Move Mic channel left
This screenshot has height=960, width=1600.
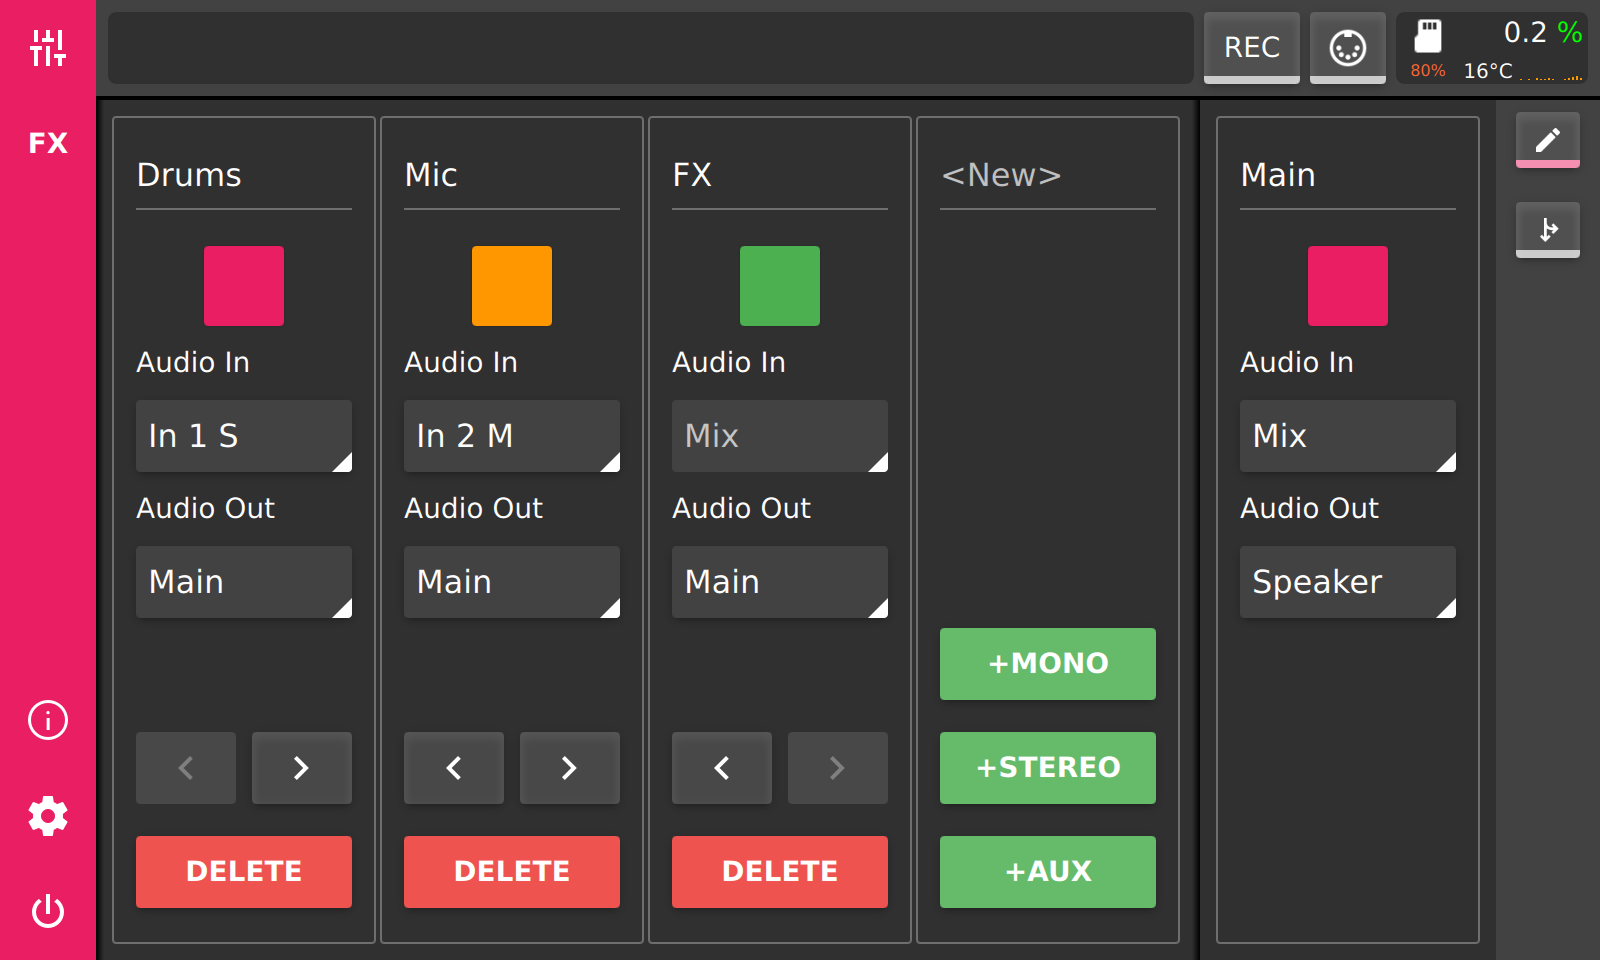454,768
